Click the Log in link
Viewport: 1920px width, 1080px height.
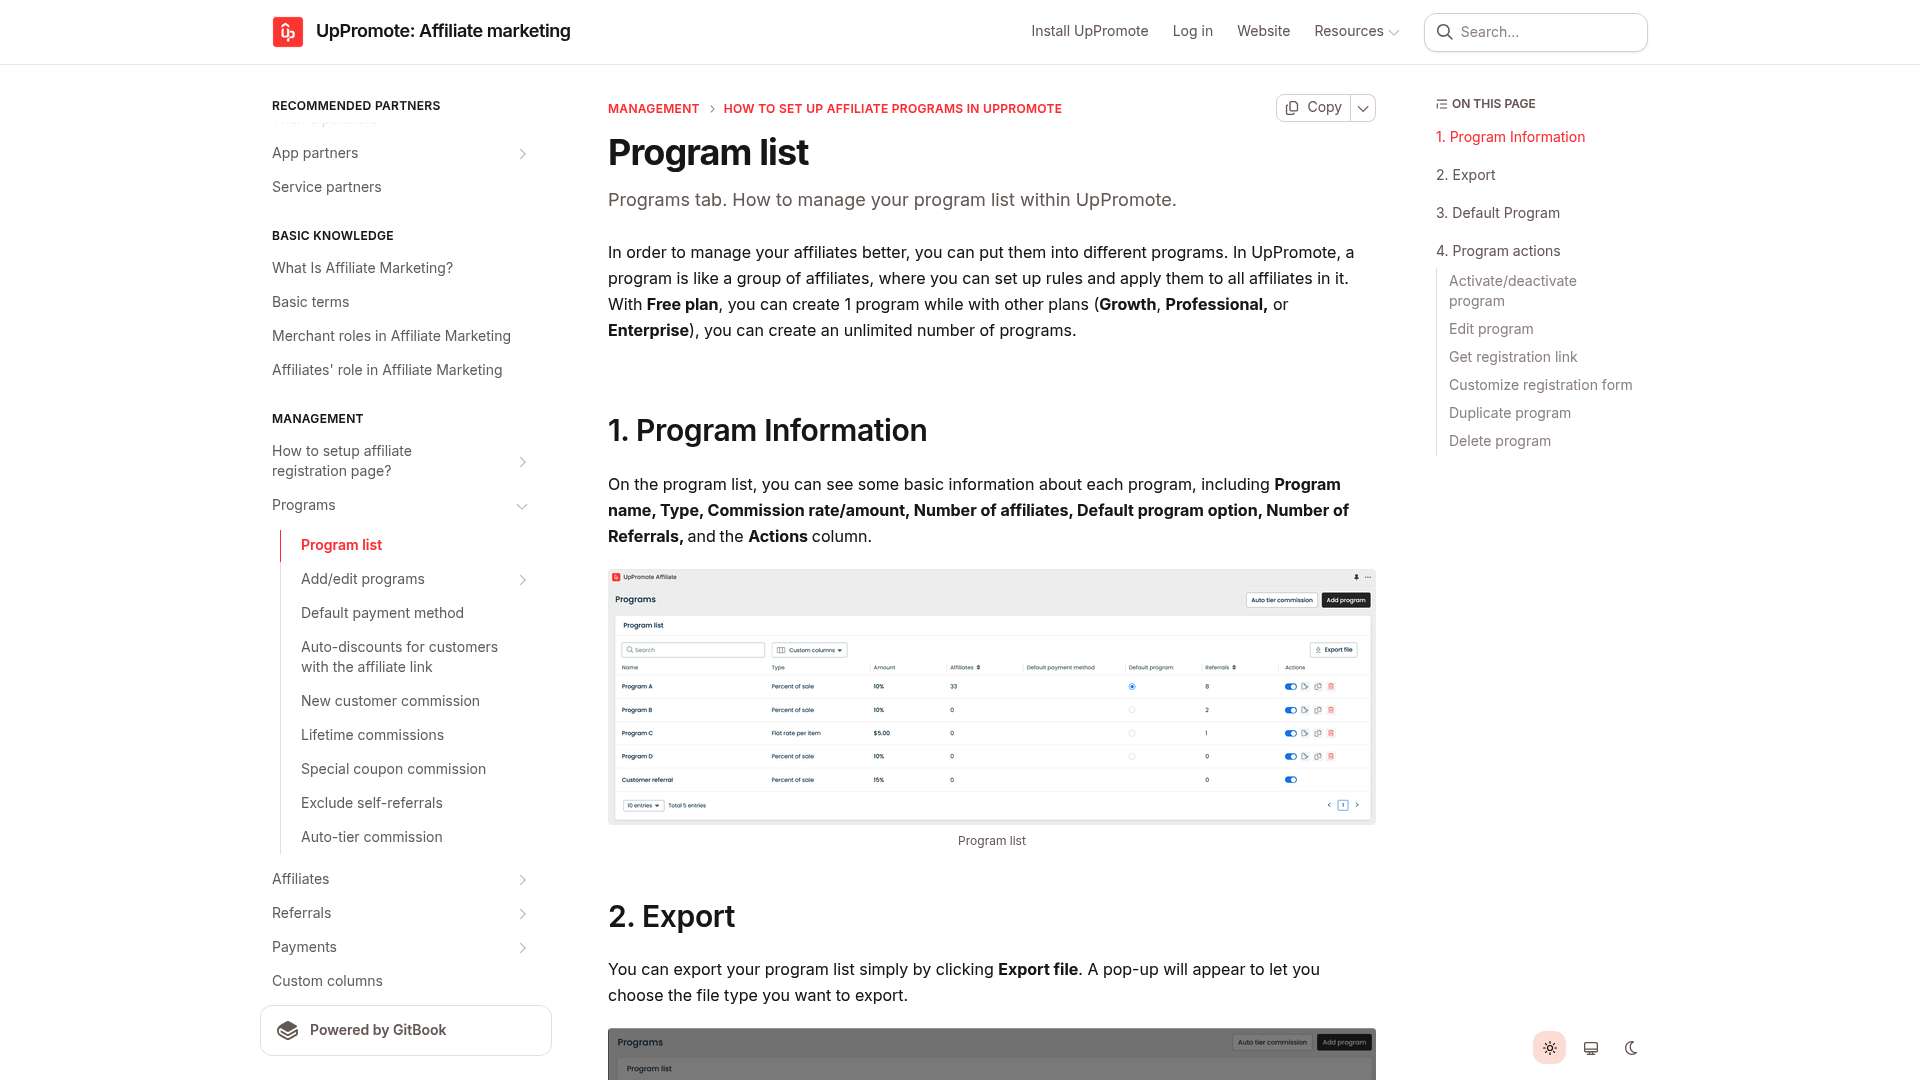coord(1192,31)
